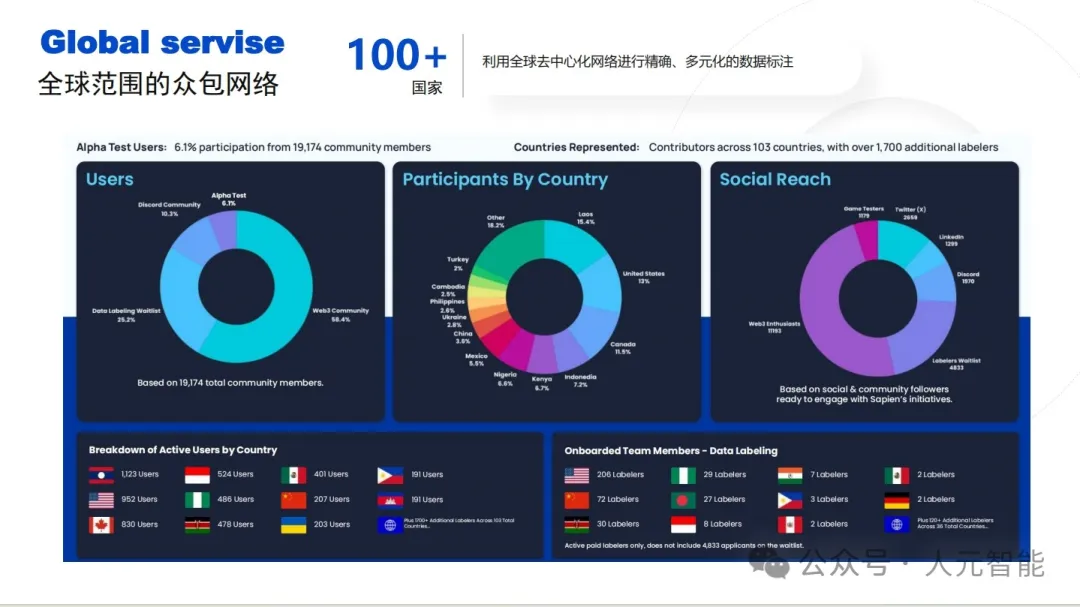Click the Participants By Country title
The width and height of the screenshot is (1080, 607).
point(505,179)
